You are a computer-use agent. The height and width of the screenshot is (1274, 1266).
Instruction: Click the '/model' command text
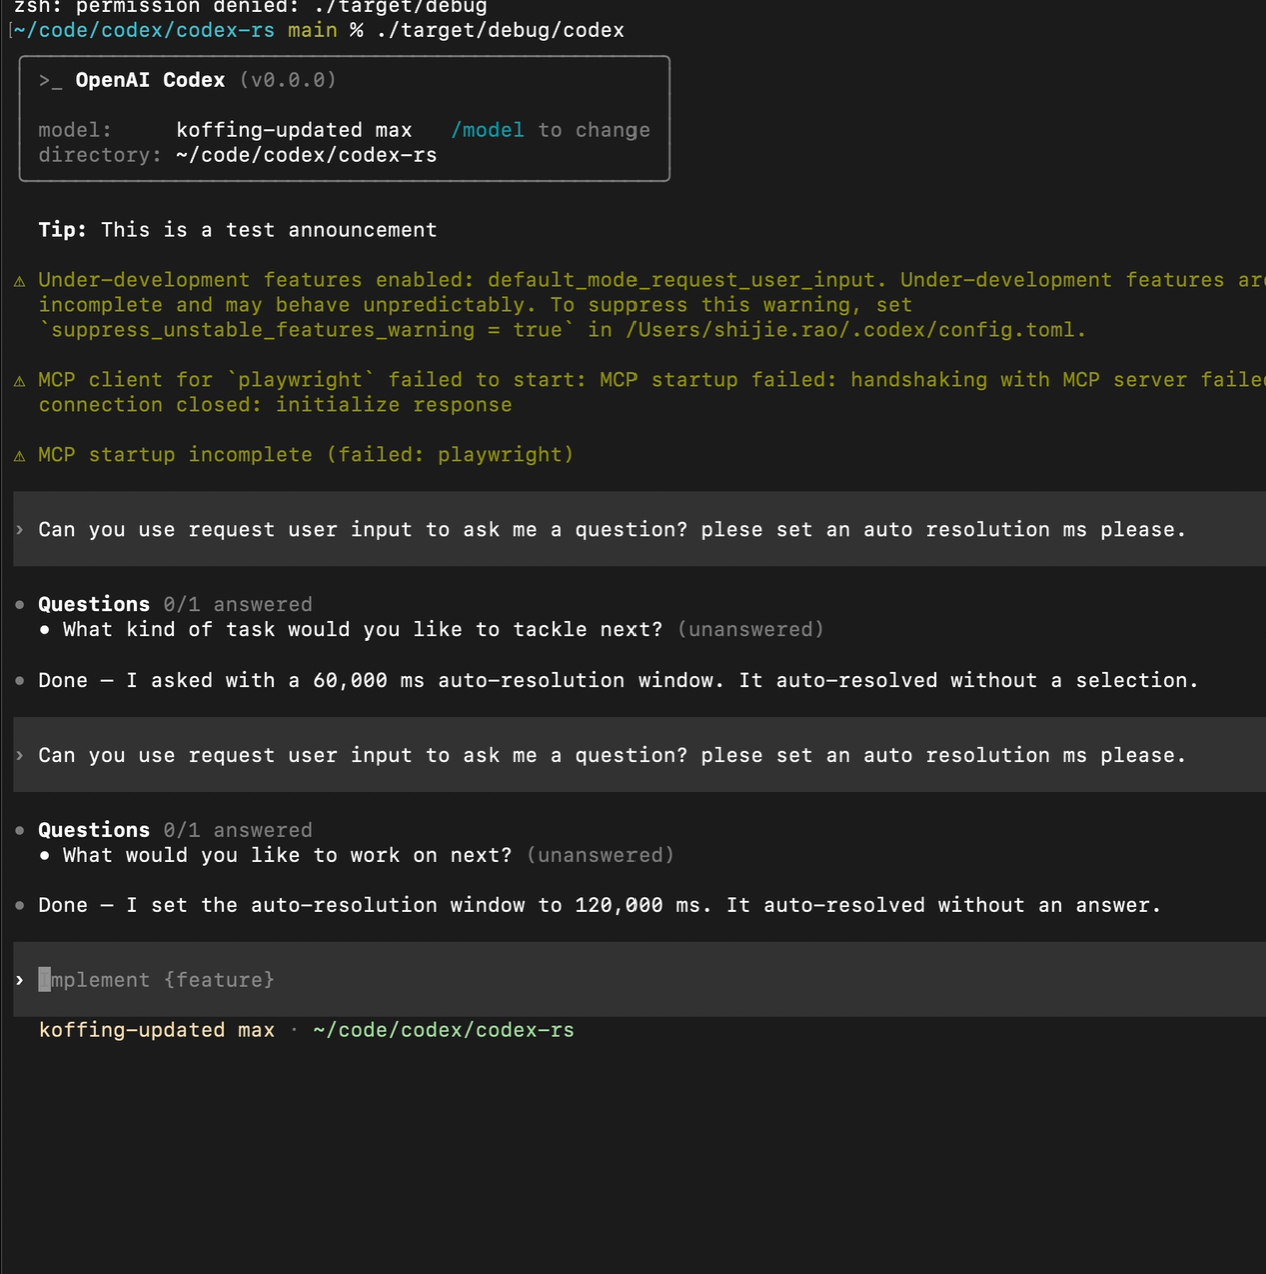(x=487, y=130)
